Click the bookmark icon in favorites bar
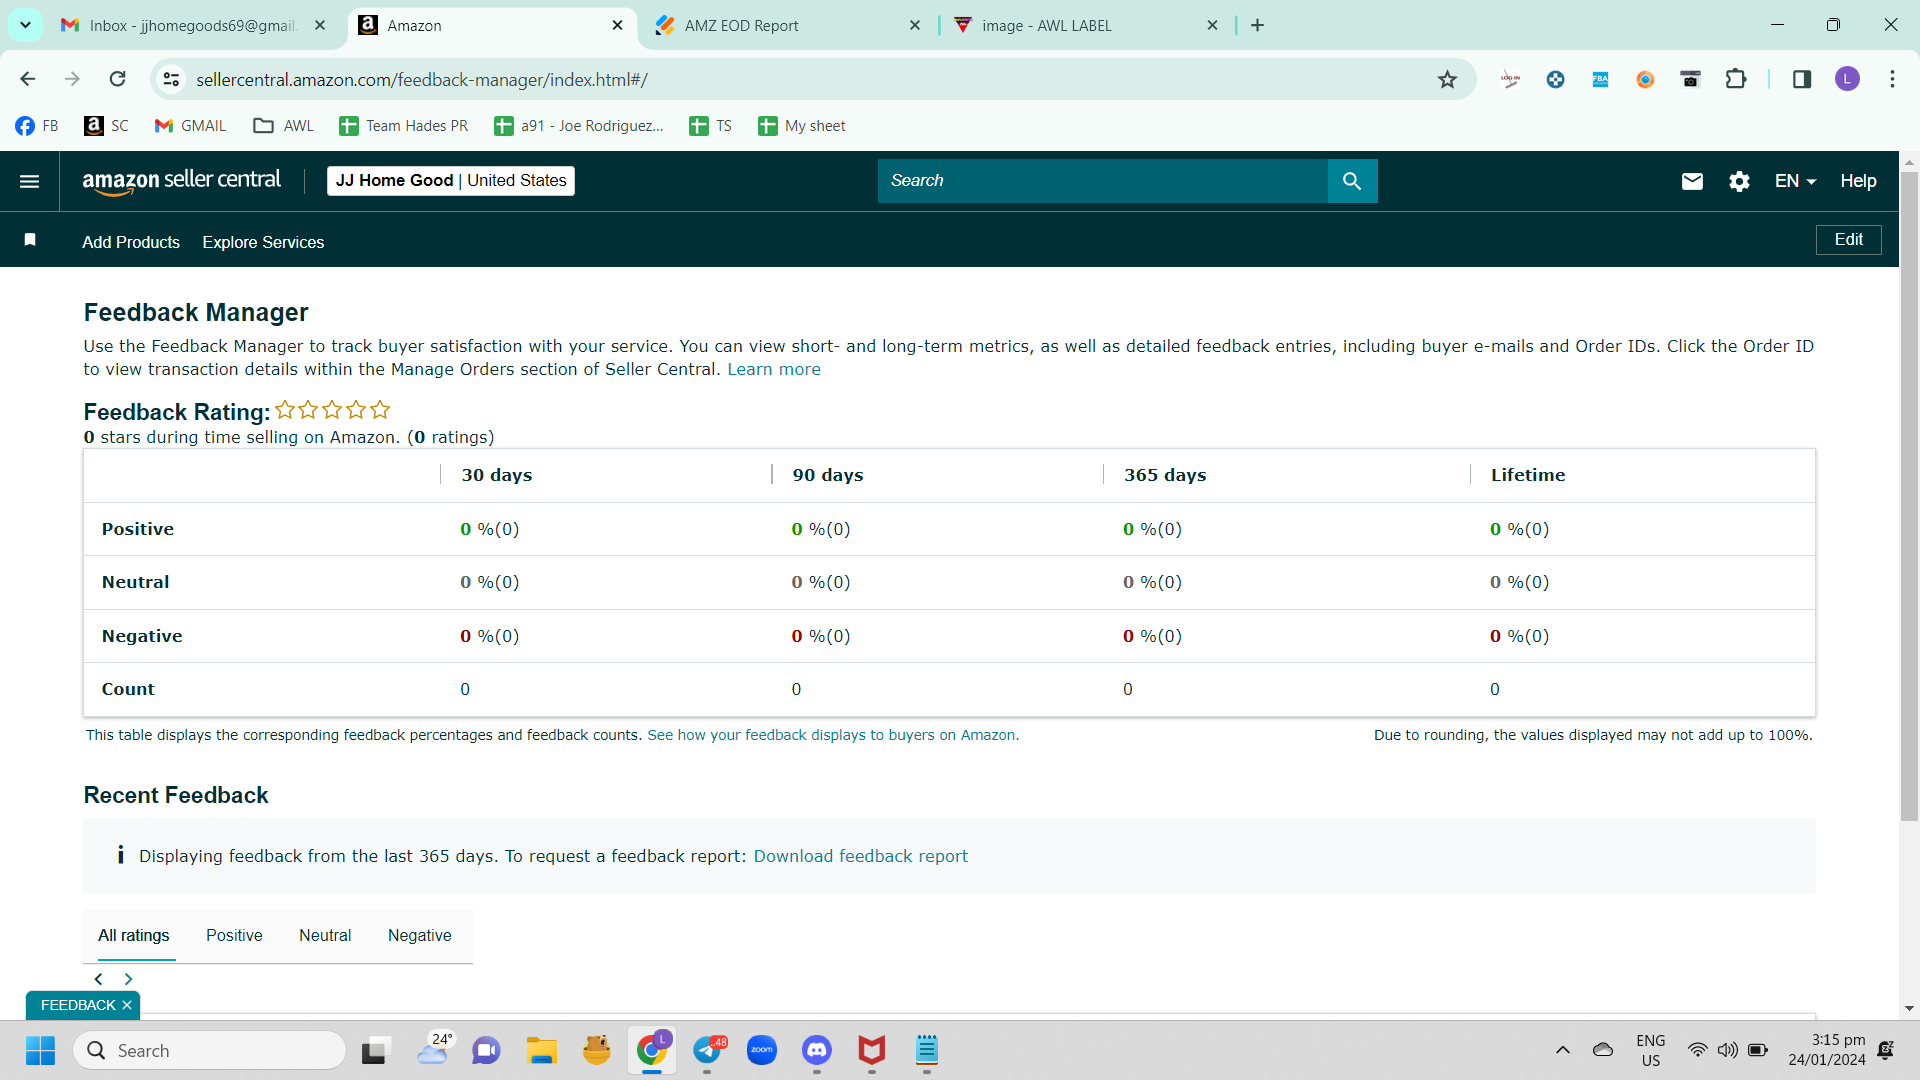Viewport: 1920px width, 1080px height. [30, 240]
